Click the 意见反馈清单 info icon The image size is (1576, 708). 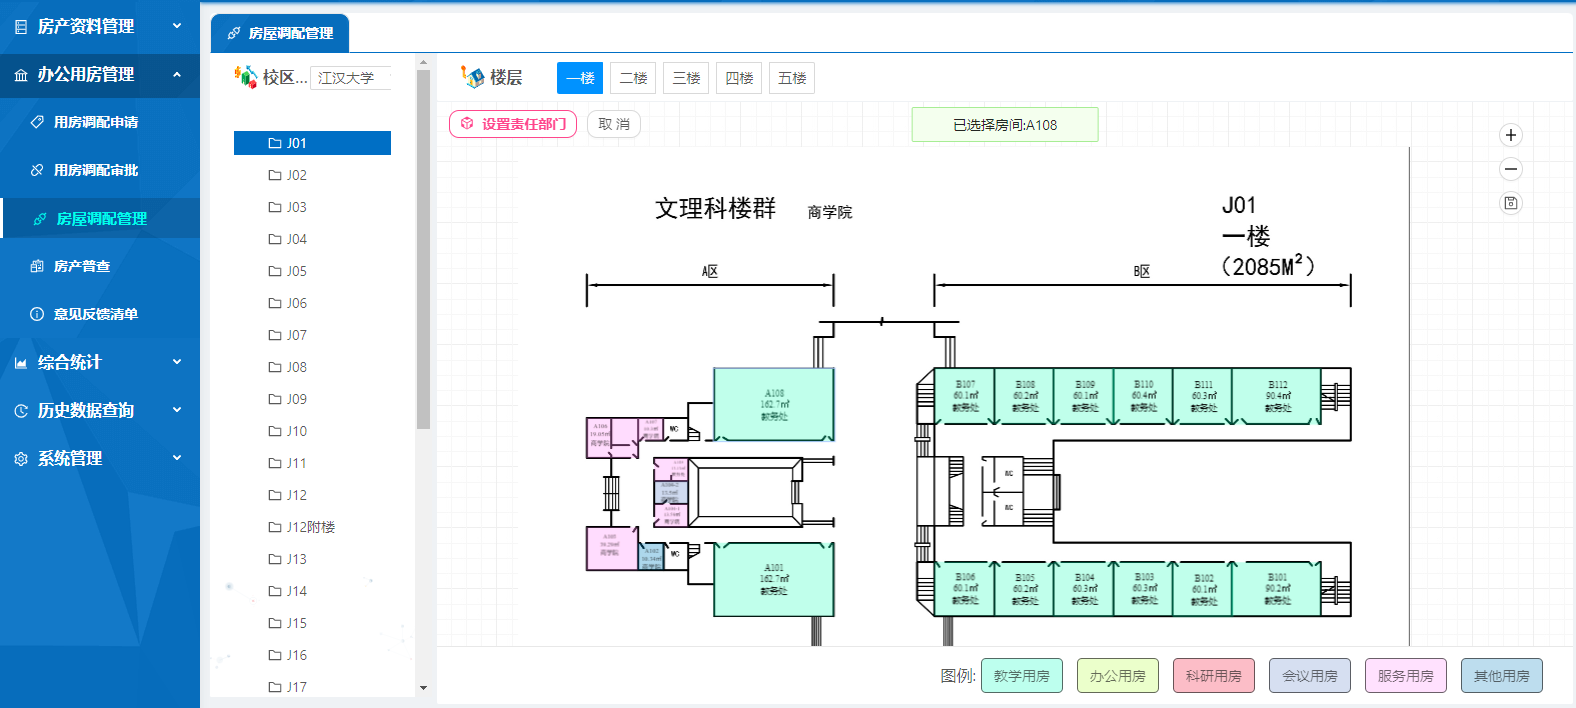click(x=37, y=314)
